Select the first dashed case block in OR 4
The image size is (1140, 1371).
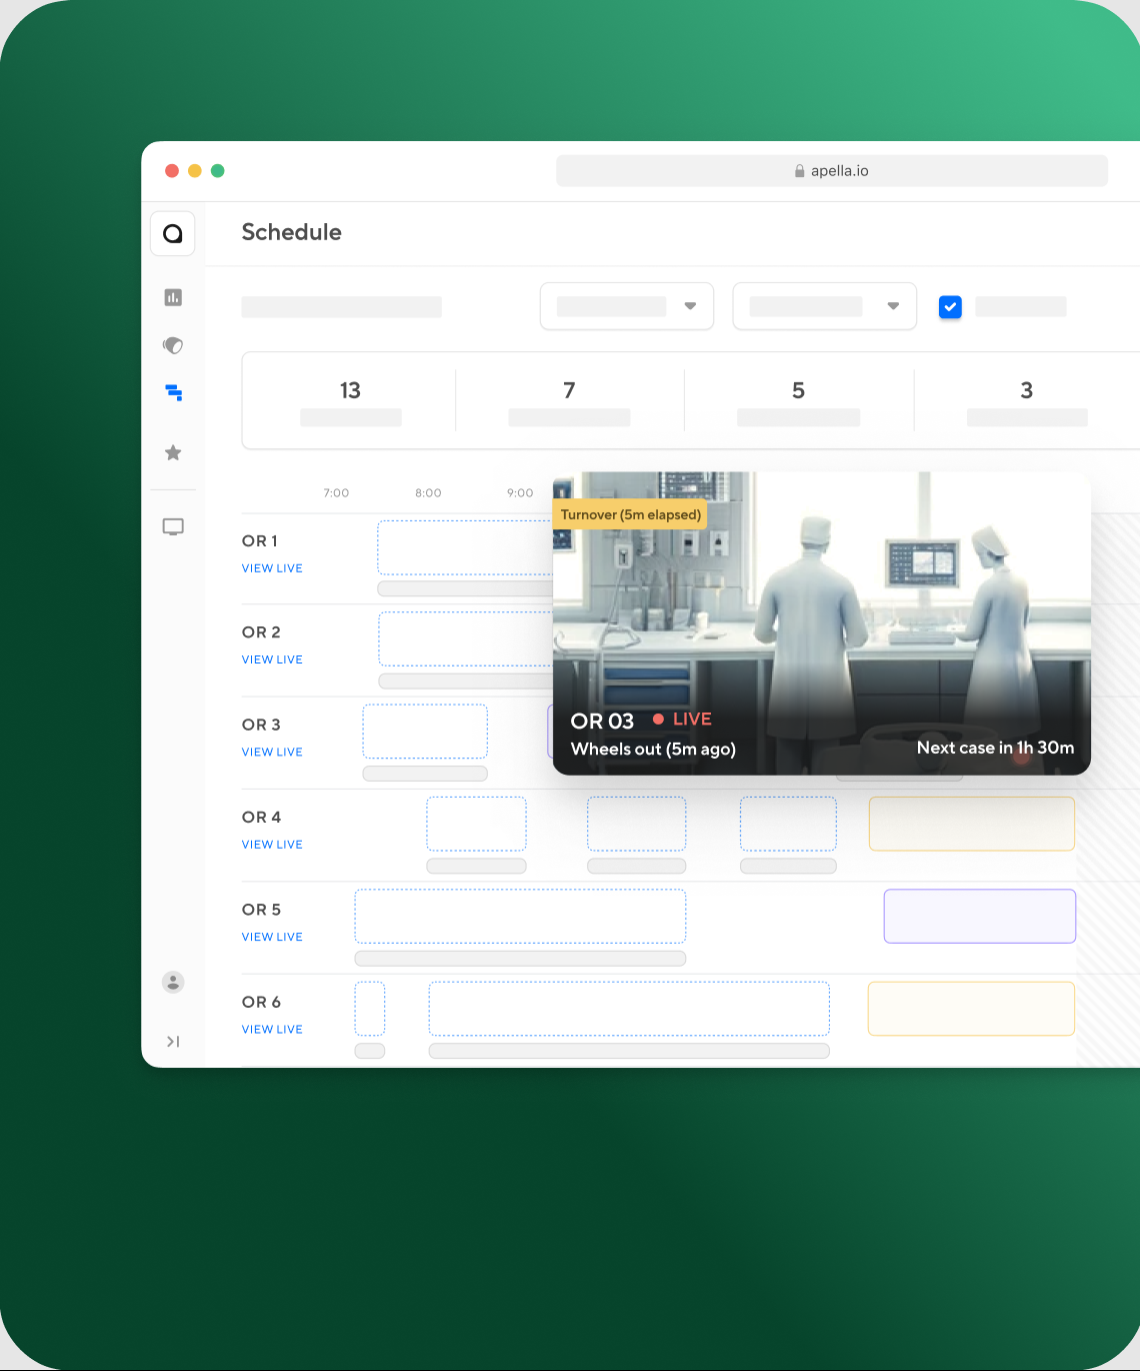(x=476, y=824)
